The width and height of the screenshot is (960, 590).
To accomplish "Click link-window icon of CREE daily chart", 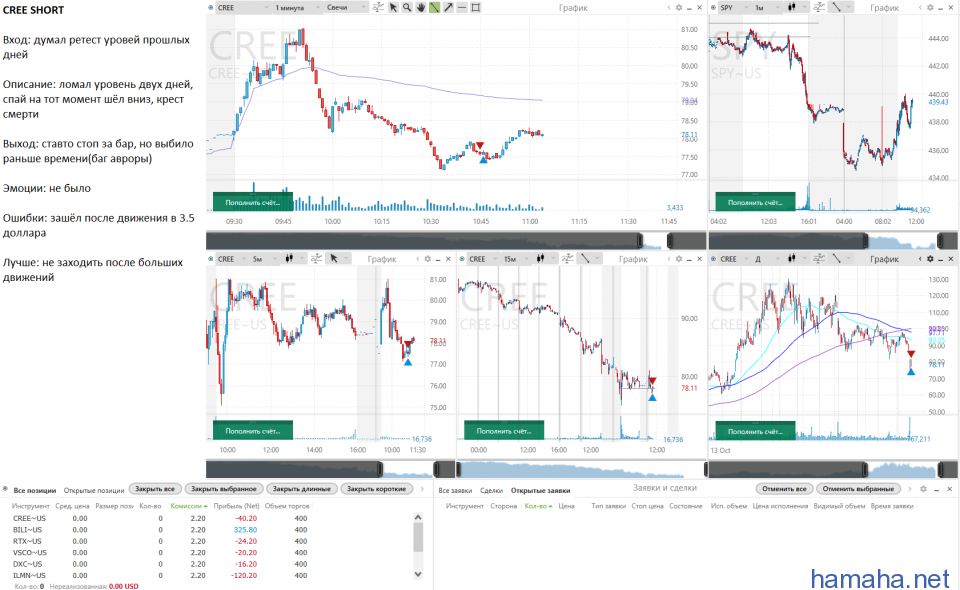I will point(714,259).
